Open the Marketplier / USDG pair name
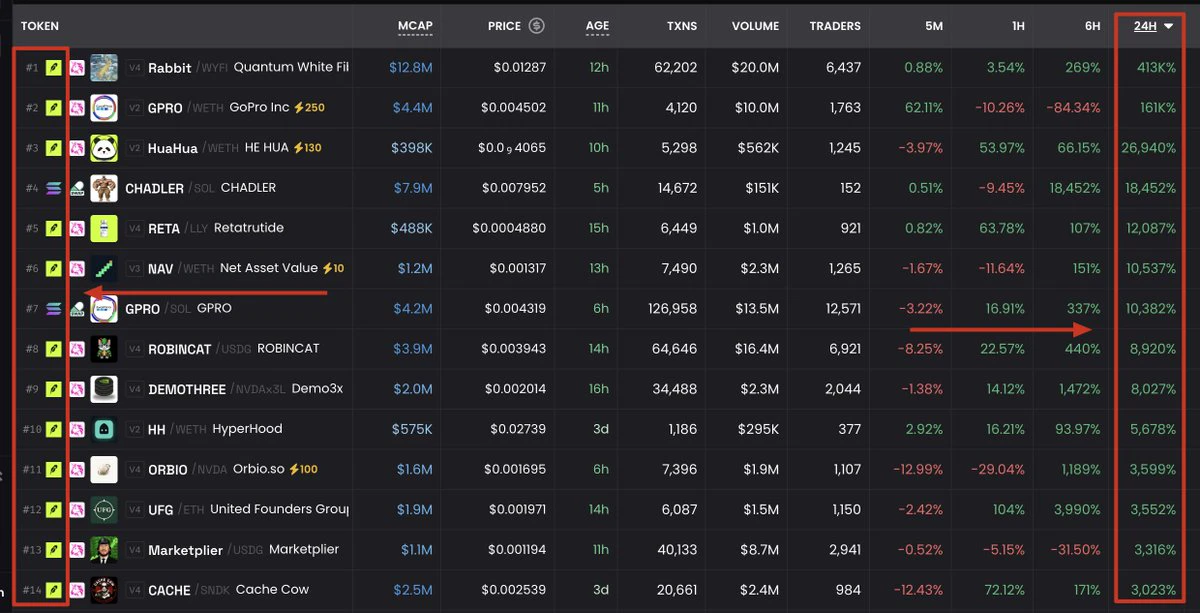The width and height of the screenshot is (1200, 613). coord(205,549)
